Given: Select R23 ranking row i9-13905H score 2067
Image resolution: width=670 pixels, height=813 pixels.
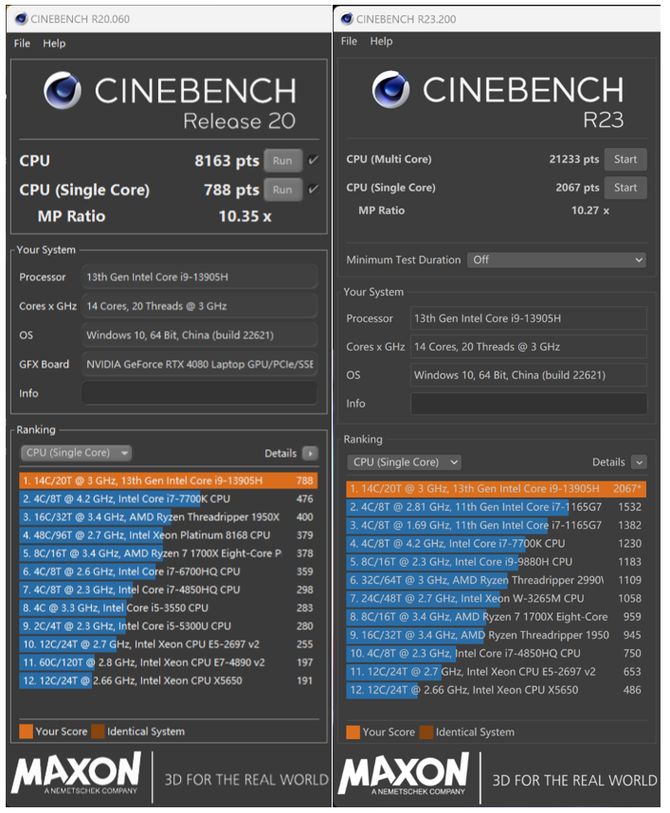Looking at the screenshot, I should [496, 488].
